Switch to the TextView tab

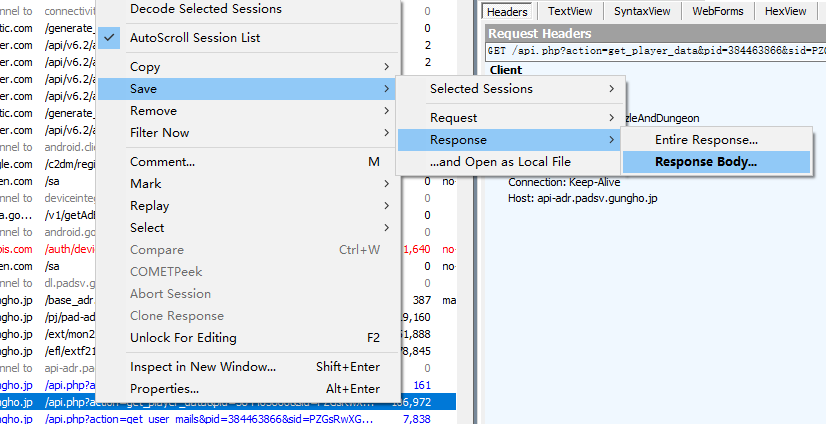pos(569,12)
